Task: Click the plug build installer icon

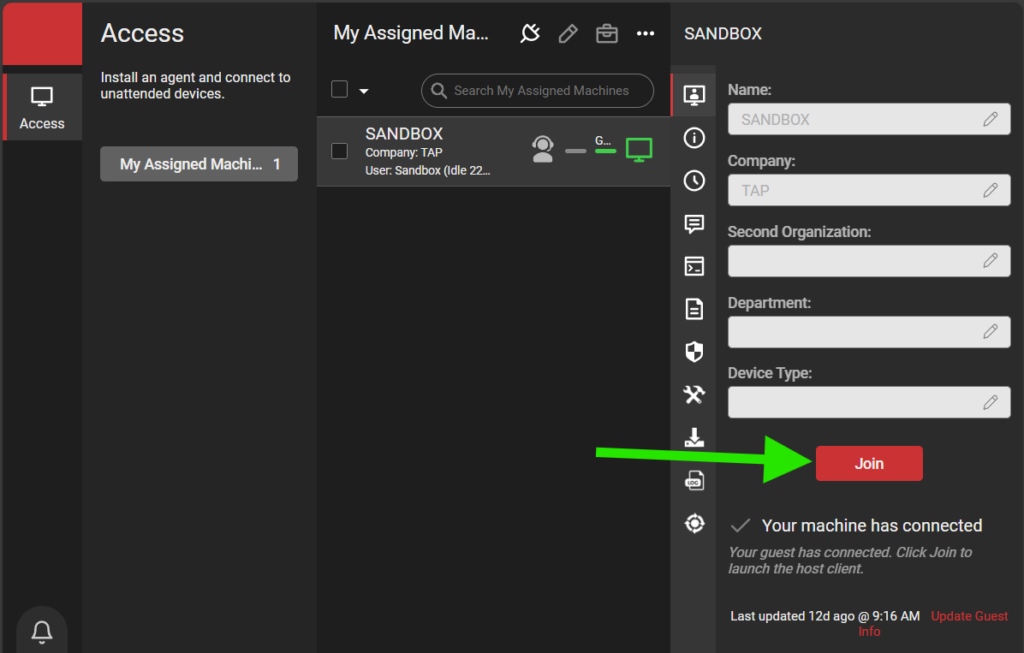Action: [530, 33]
